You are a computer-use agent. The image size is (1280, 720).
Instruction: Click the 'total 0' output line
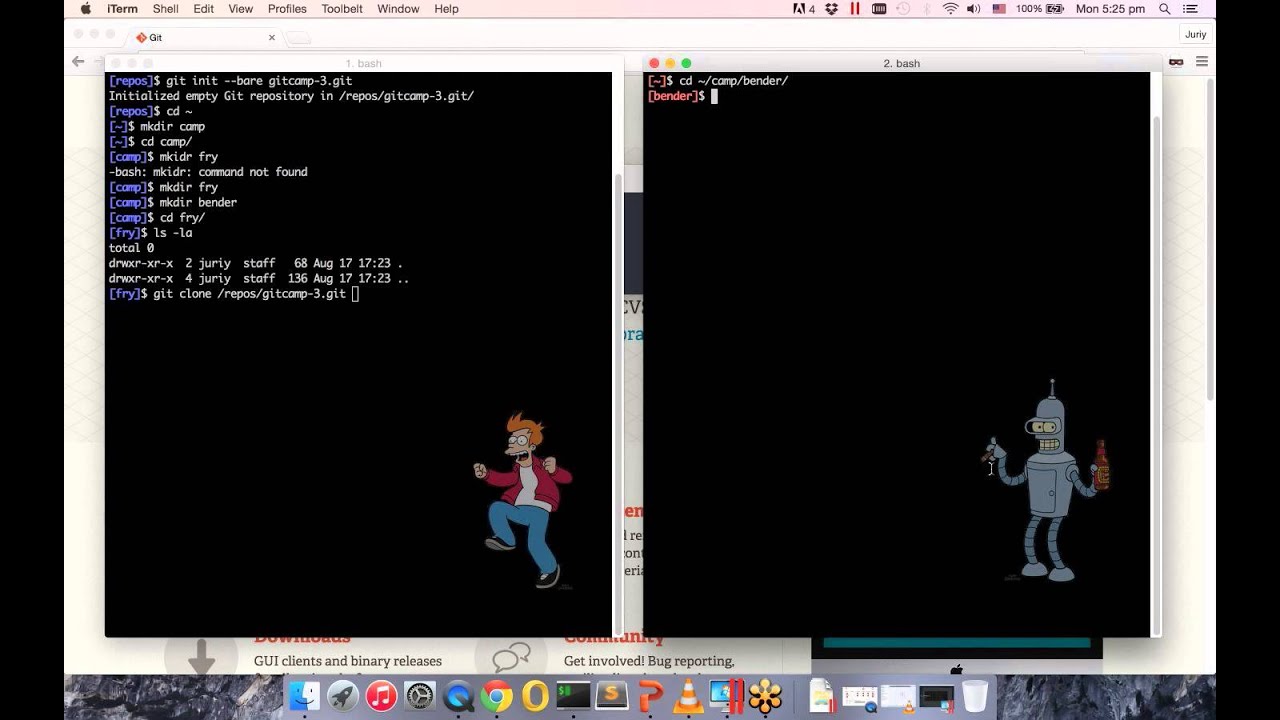pyautogui.click(x=131, y=248)
